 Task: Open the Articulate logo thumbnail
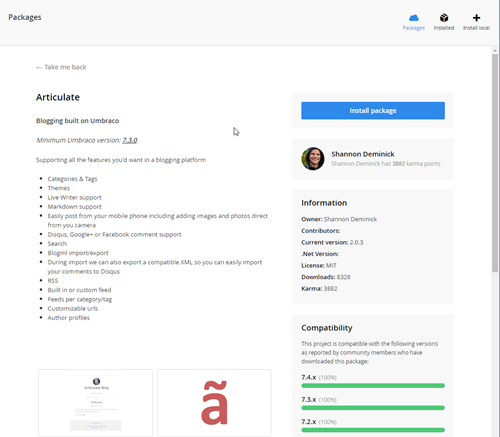214,403
